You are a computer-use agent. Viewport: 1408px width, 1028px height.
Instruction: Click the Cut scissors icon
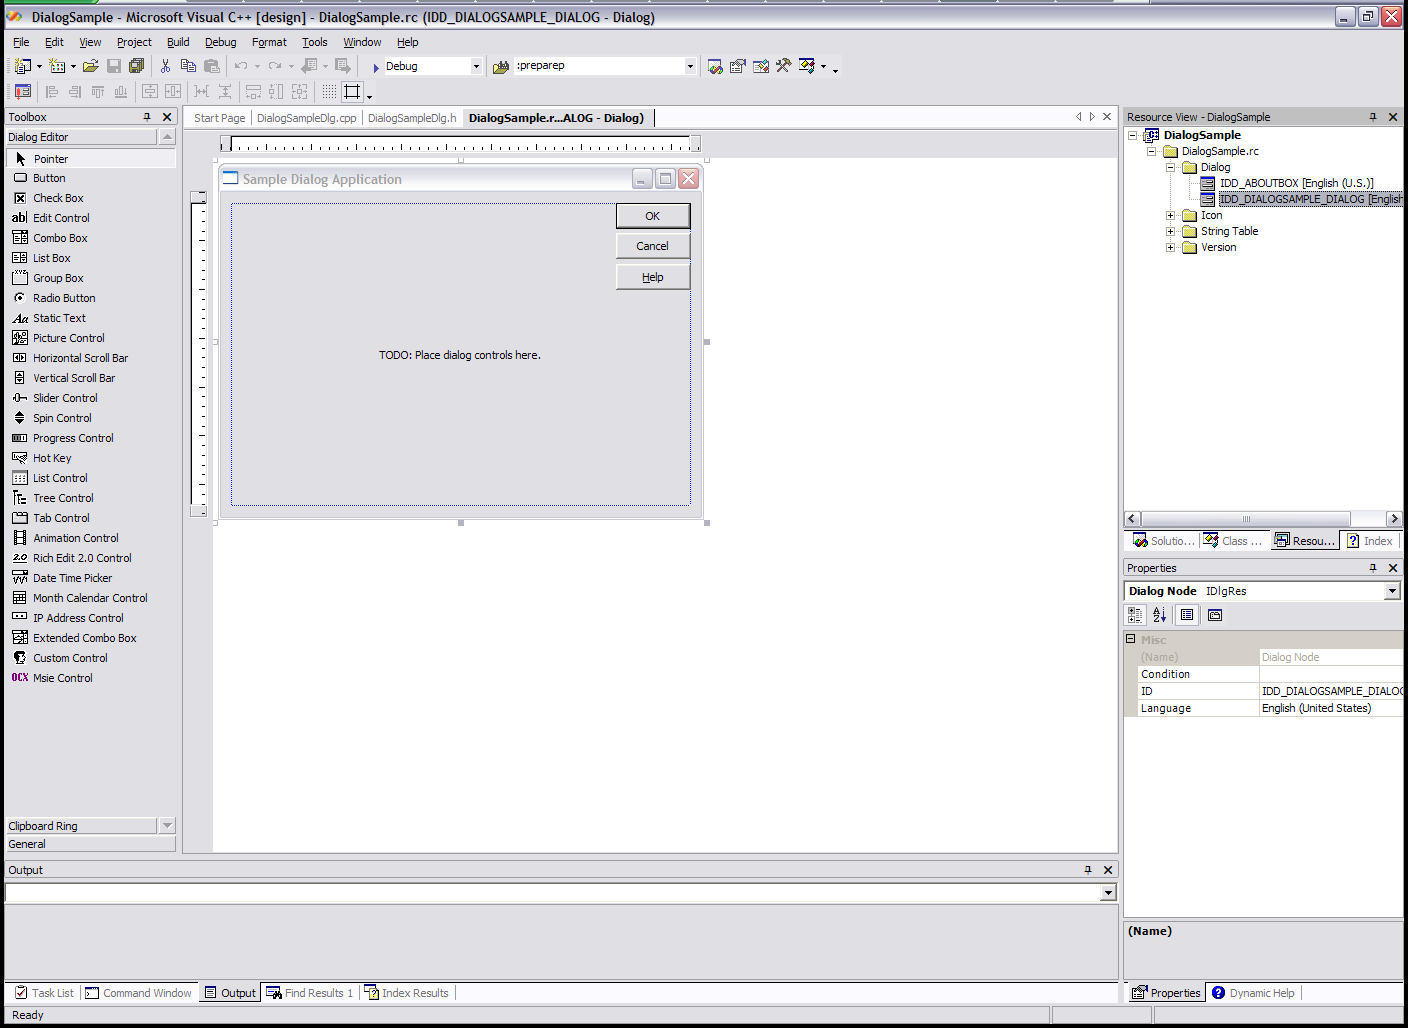pos(165,66)
